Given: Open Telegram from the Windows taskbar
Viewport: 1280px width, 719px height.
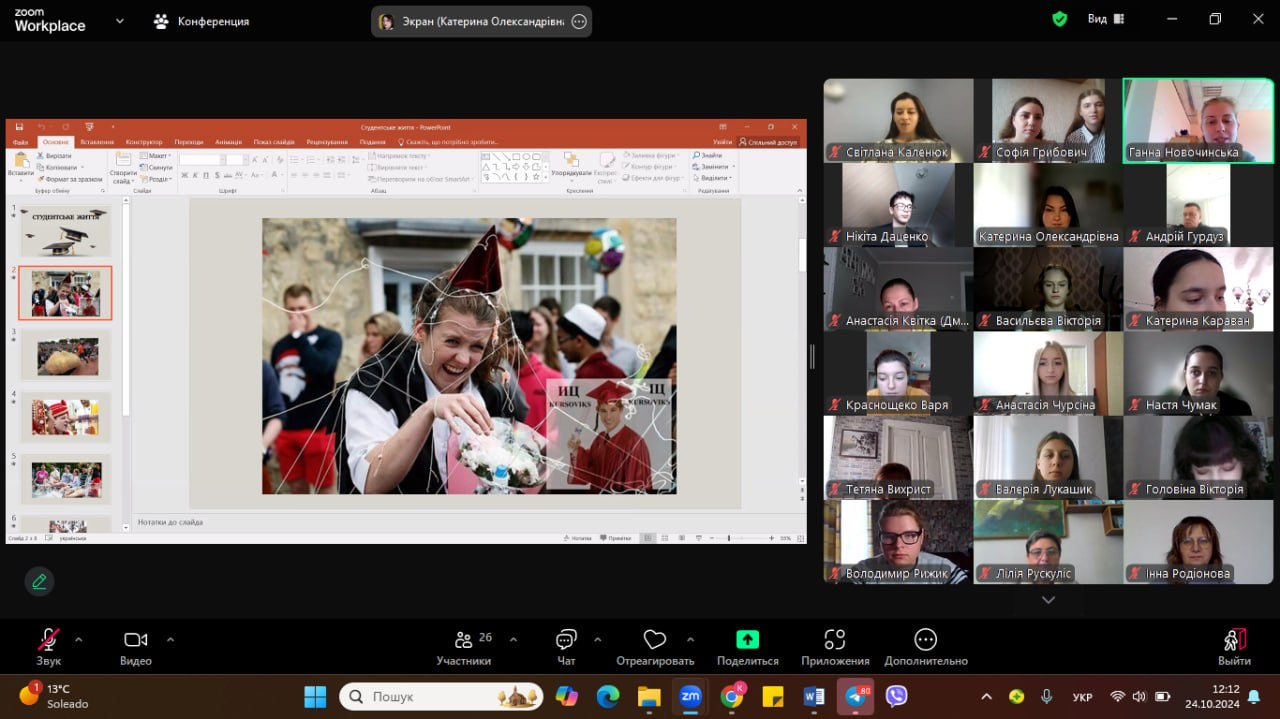Looking at the screenshot, I should (x=855, y=696).
